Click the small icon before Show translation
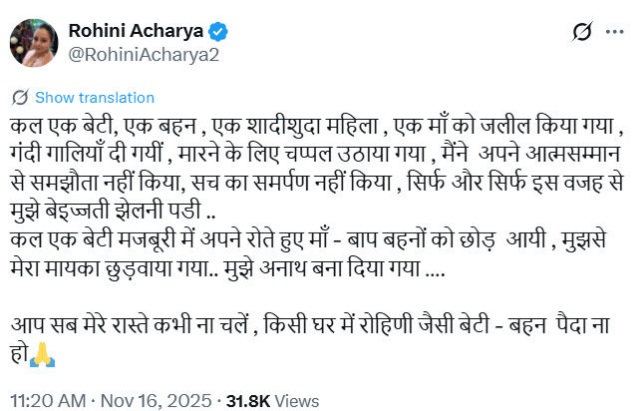Image resolution: width=642 pixels, height=411 pixels. (19, 98)
